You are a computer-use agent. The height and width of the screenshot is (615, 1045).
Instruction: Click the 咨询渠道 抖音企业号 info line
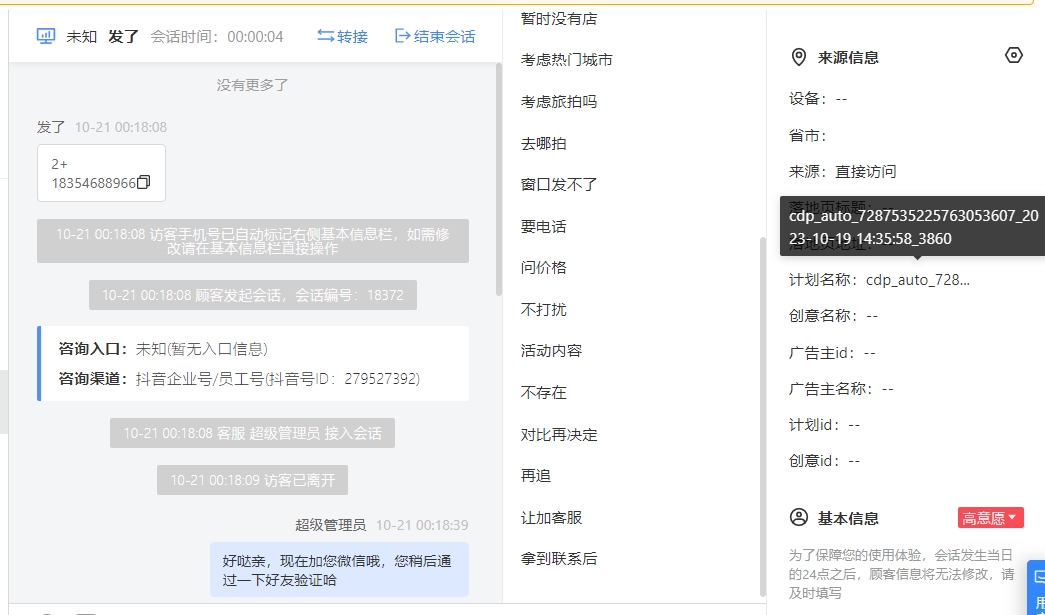tap(239, 379)
